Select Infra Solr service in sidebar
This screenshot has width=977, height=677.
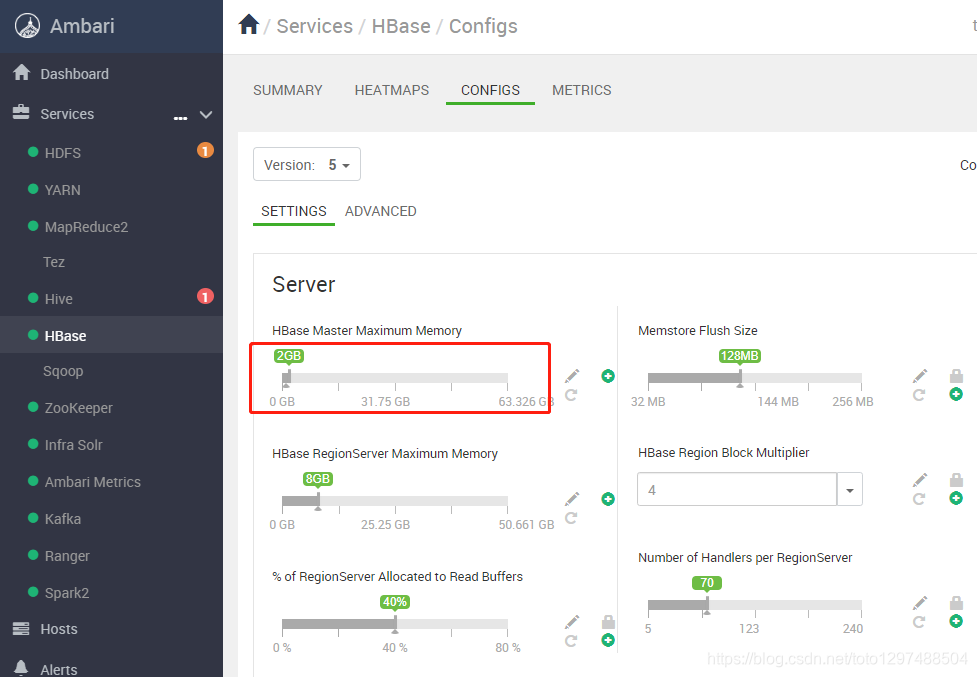(x=74, y=445)
